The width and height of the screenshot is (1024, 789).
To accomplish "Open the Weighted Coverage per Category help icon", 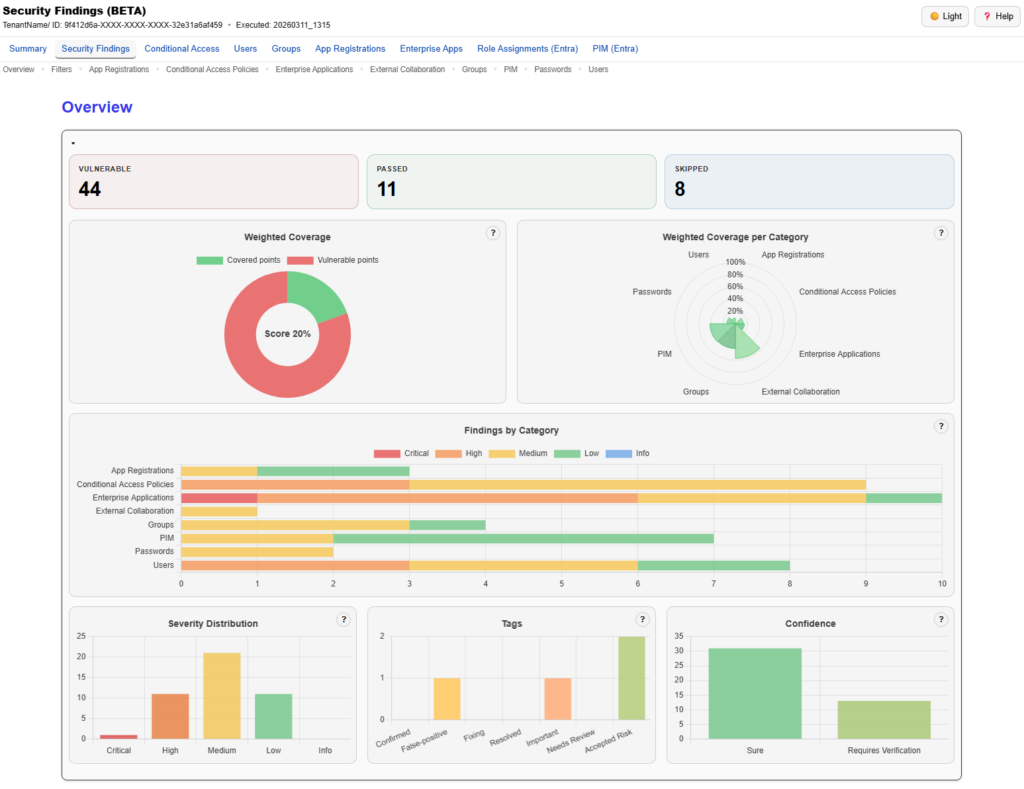I will (941, 232).
